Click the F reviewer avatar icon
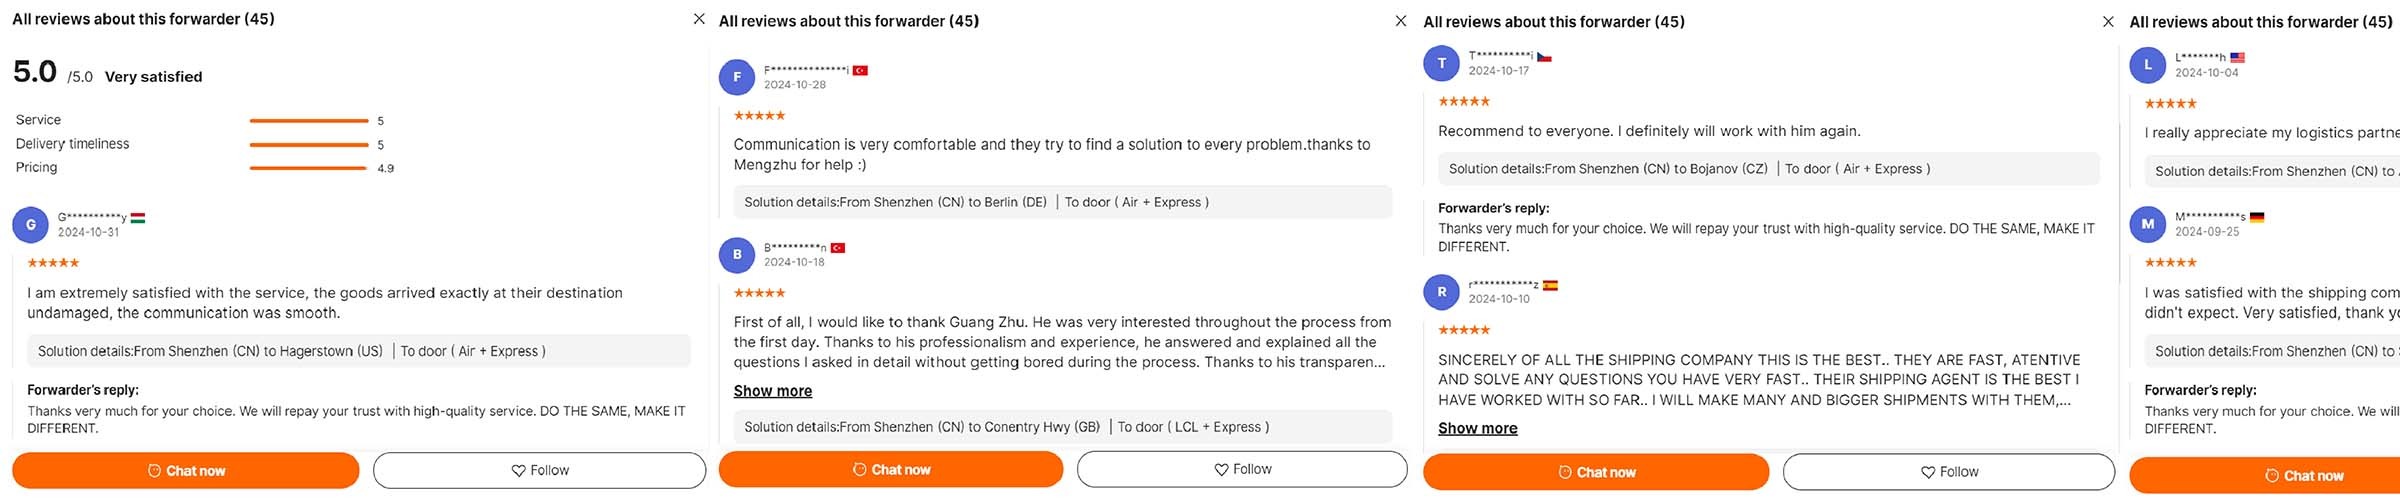2400x500 pixels. point(737,77)
